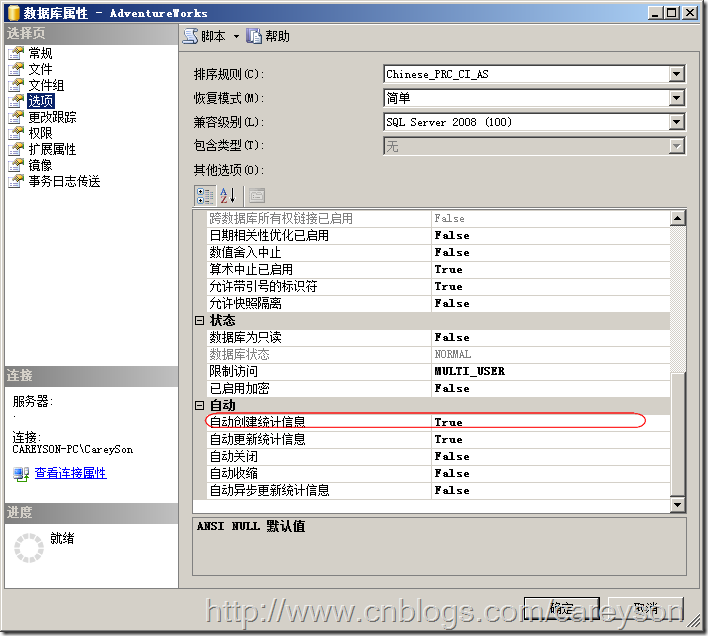
Task: Click the 确定 OK button
Action: (562, 608)
